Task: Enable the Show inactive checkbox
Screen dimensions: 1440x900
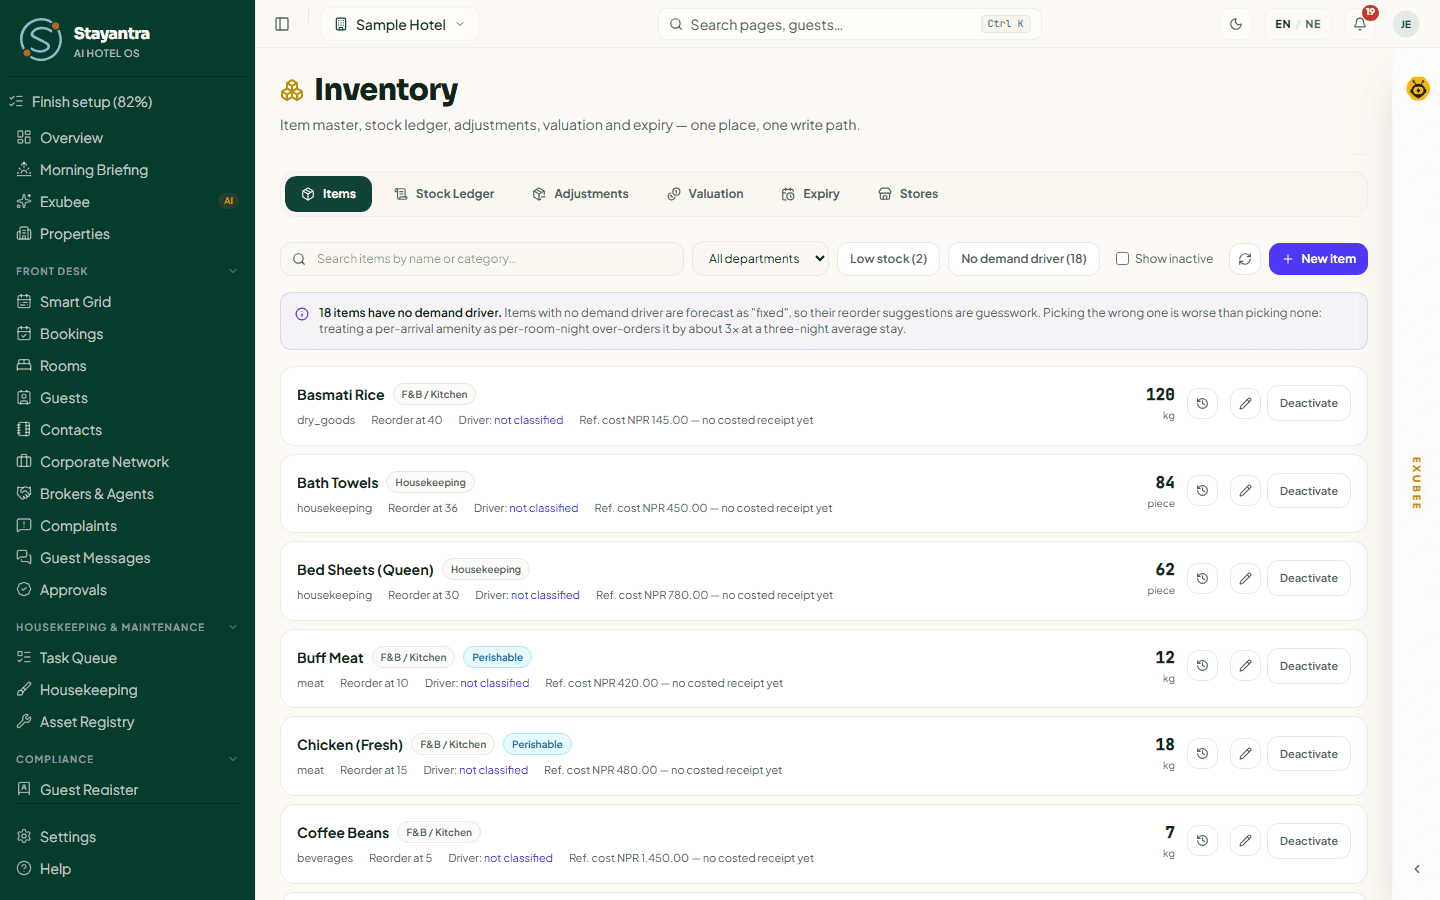Action: point(1122,259)
